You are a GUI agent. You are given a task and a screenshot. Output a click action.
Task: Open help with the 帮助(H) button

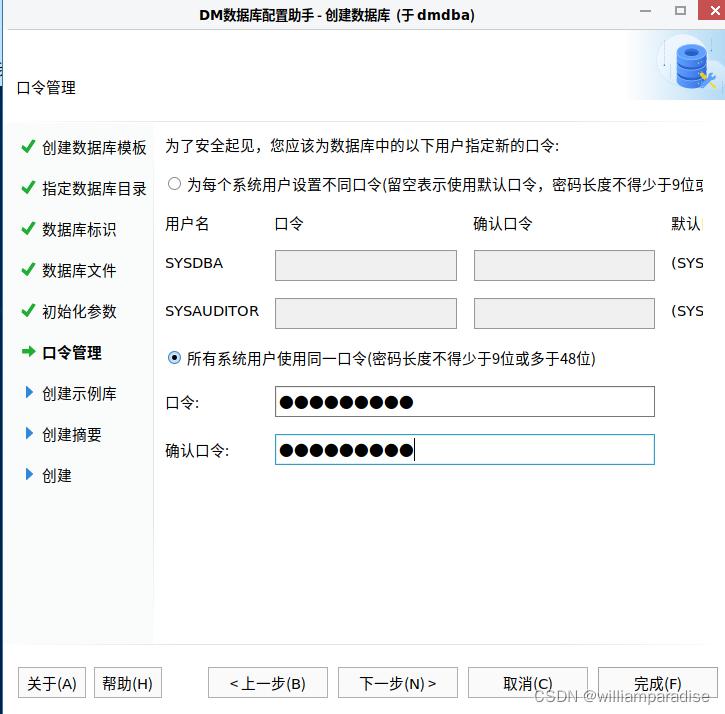[x=127, y=683]
